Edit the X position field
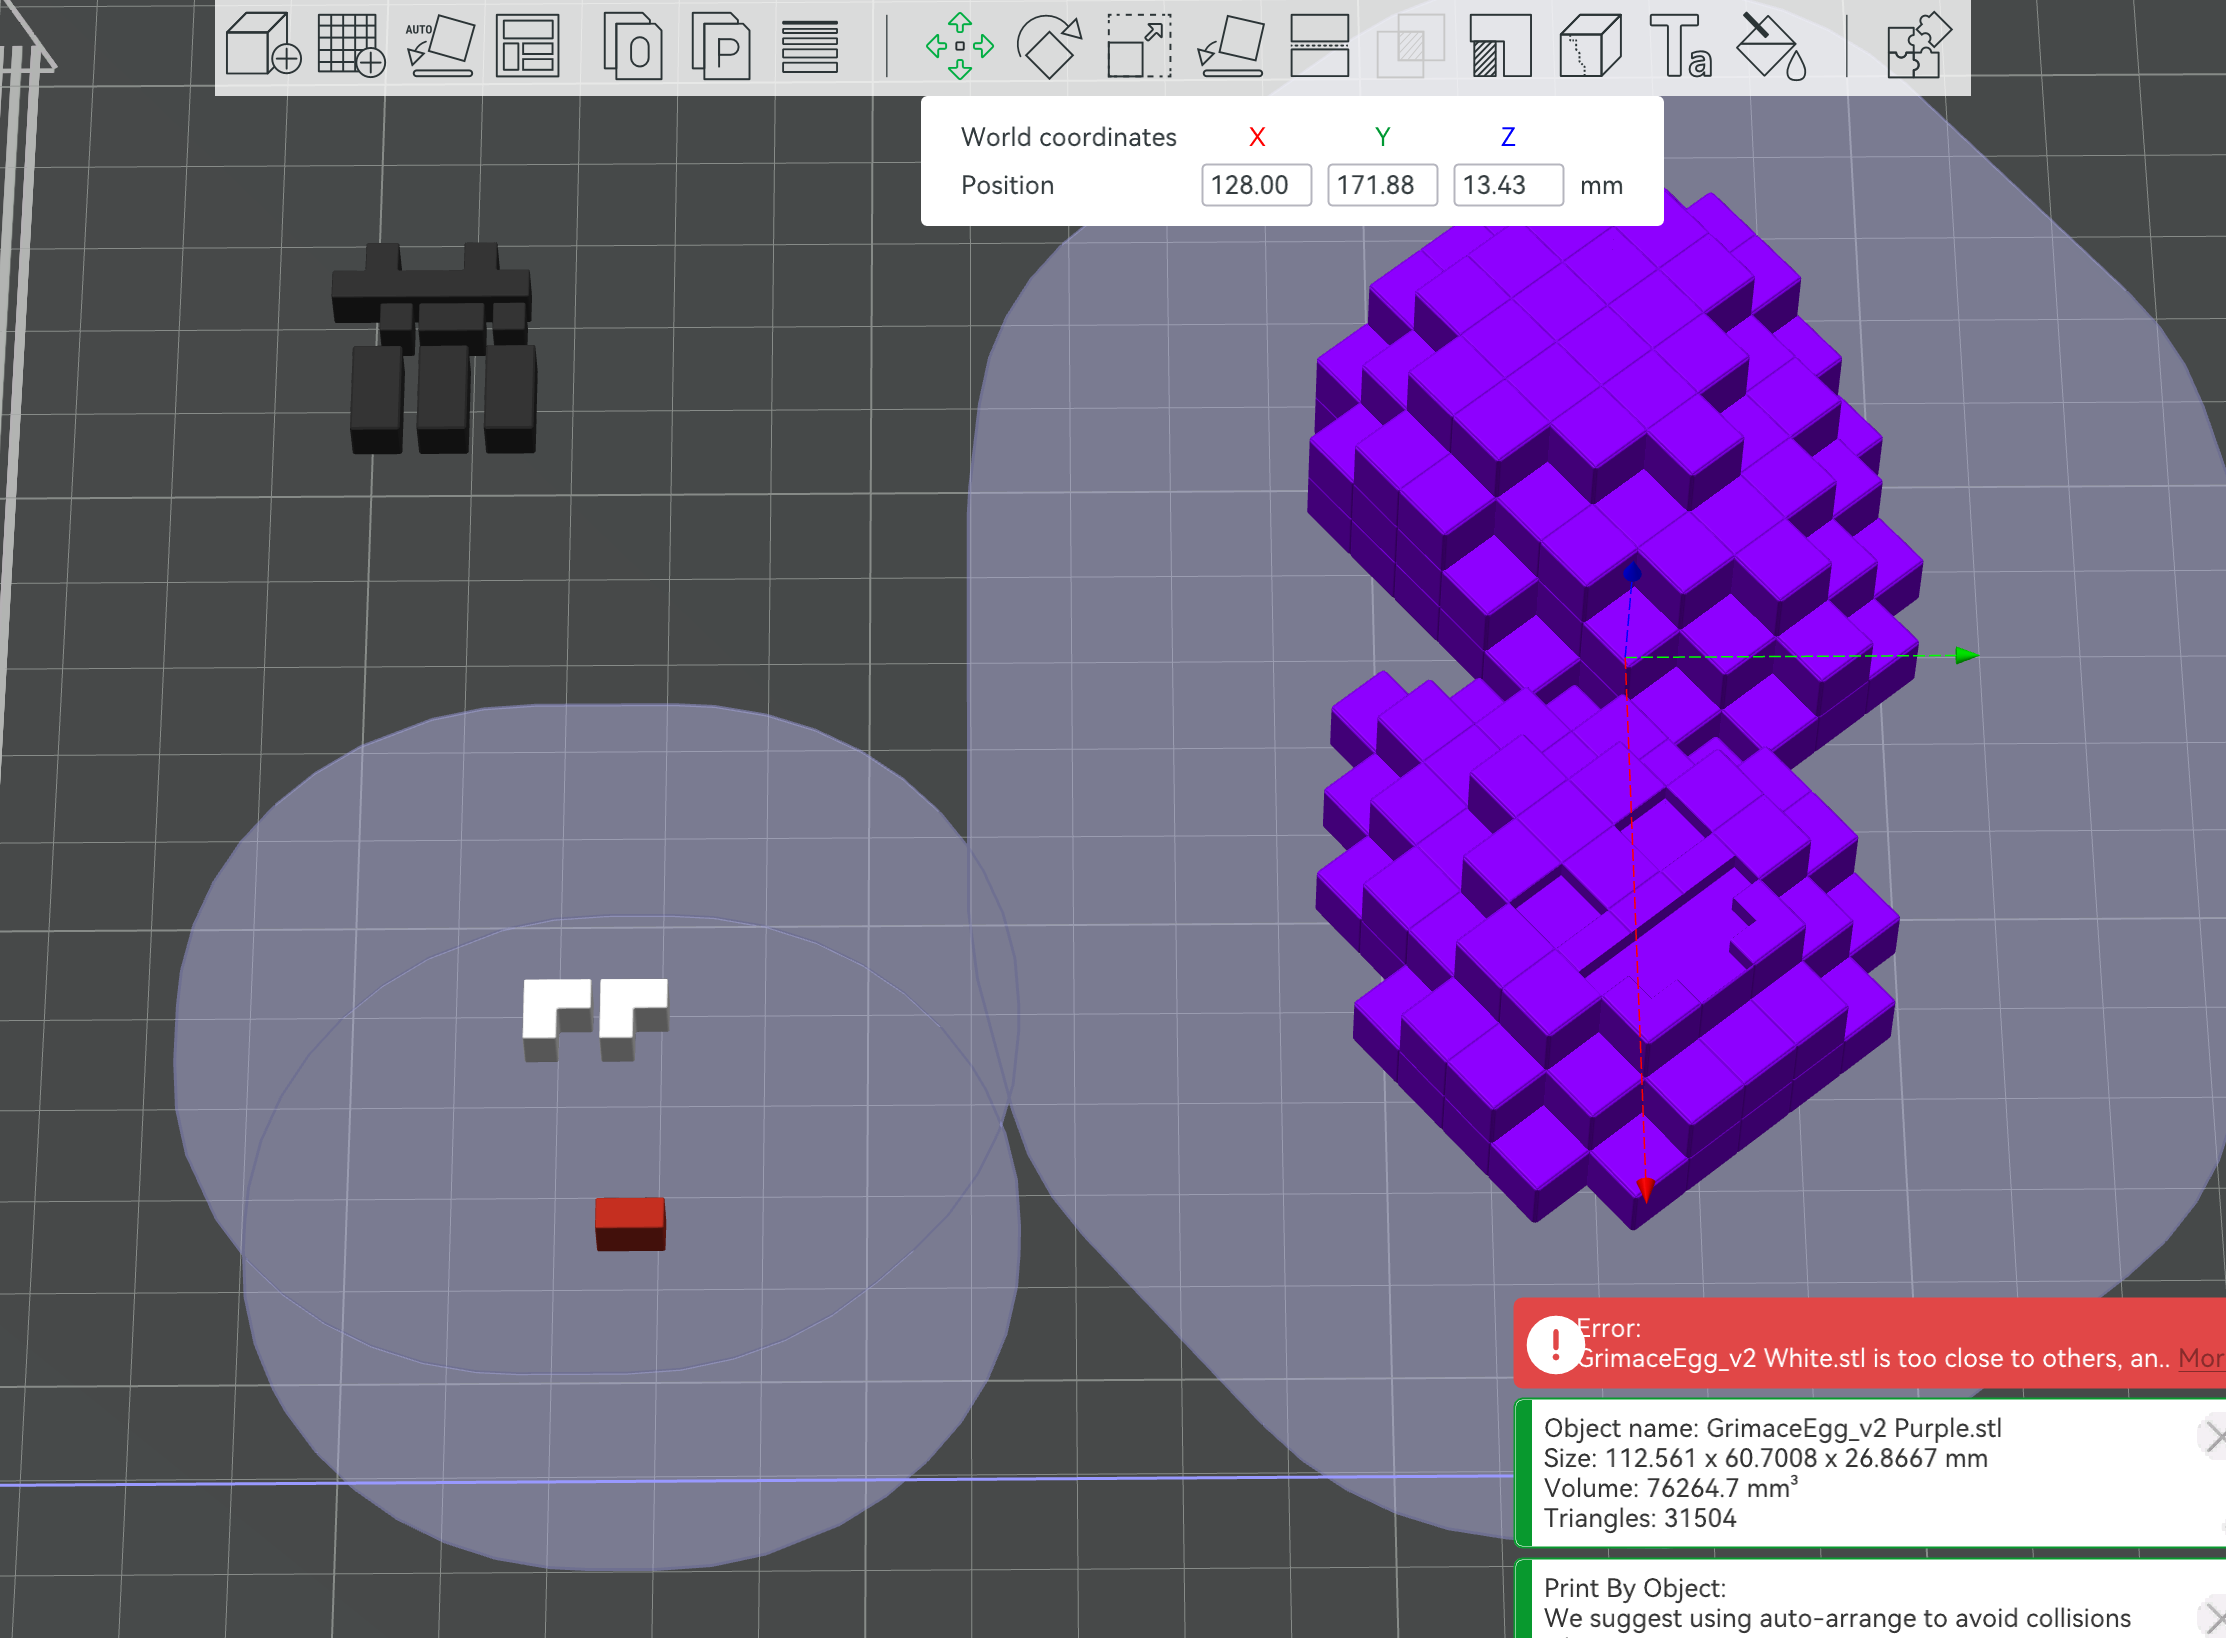 click(x=1256, y=185)
